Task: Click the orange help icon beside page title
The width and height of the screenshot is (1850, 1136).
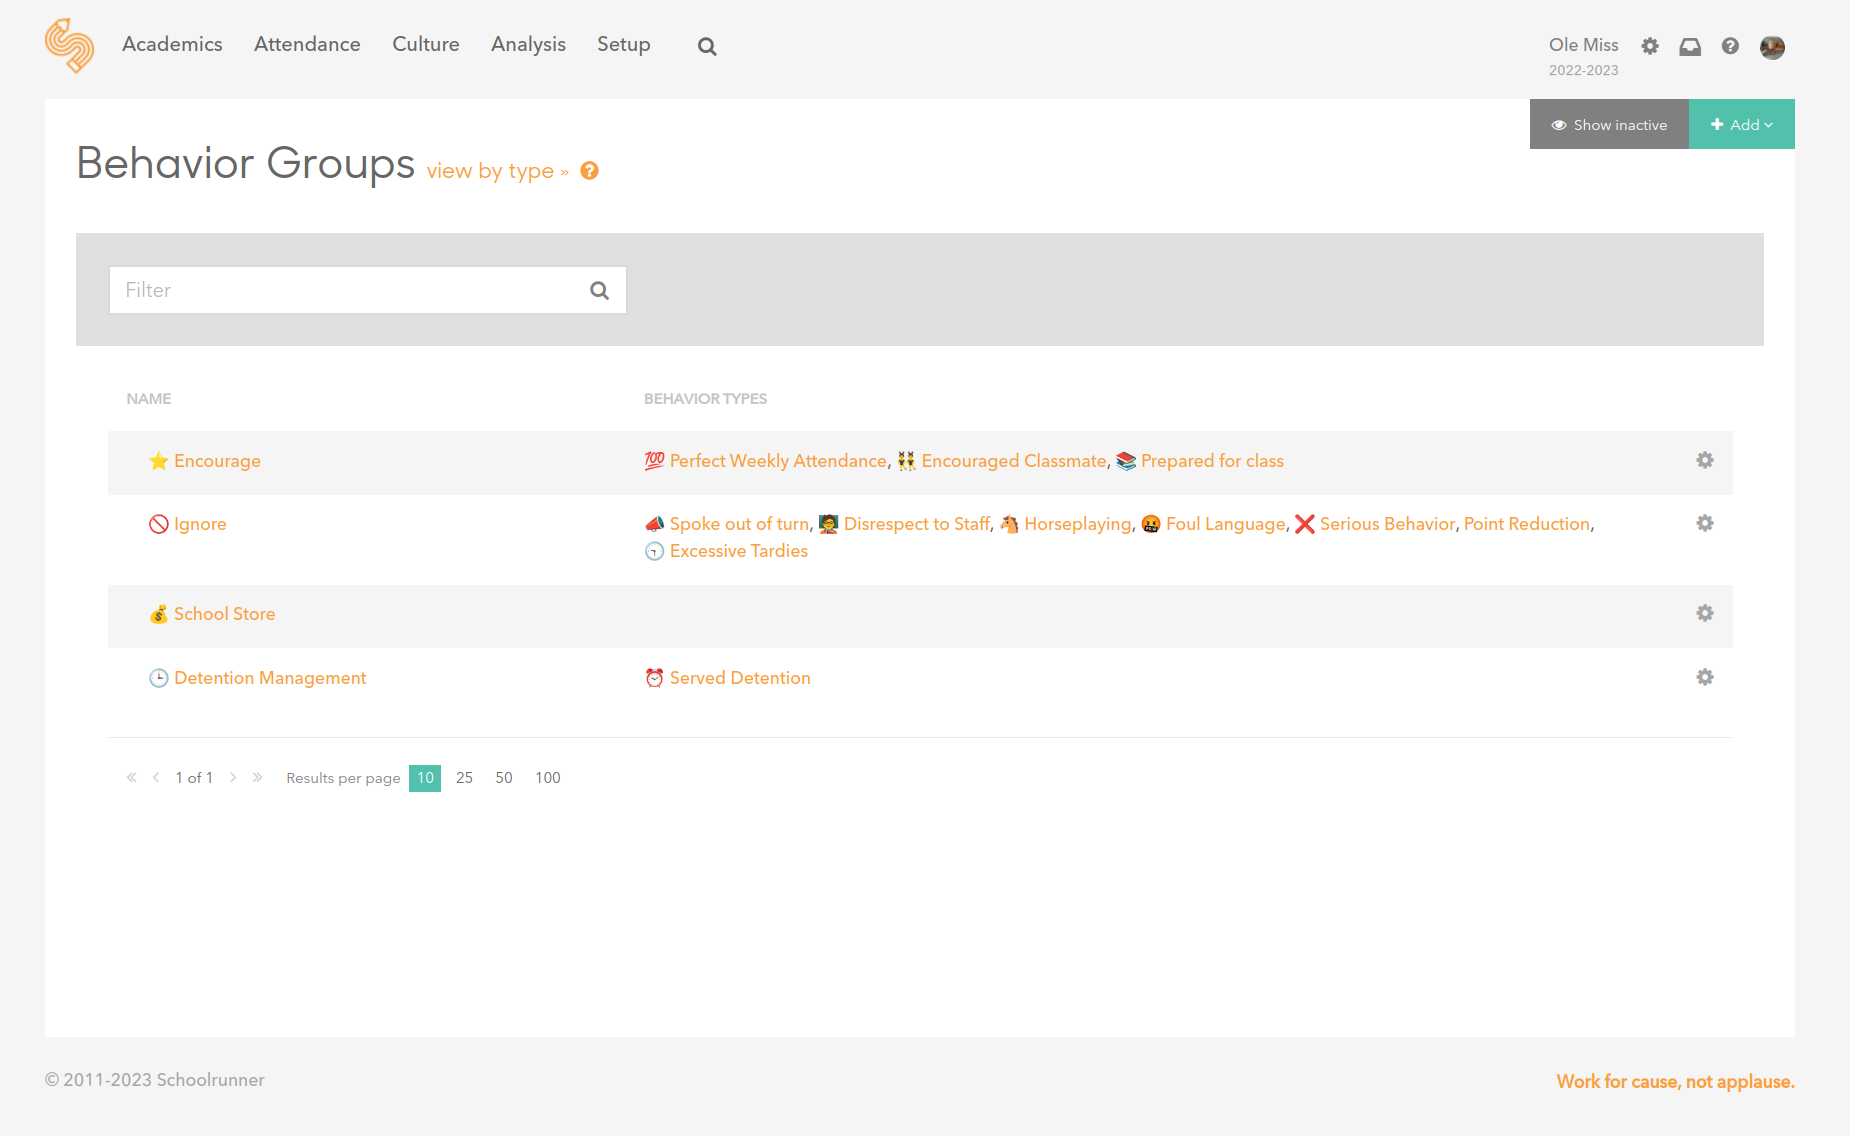Action: [590, 171]
